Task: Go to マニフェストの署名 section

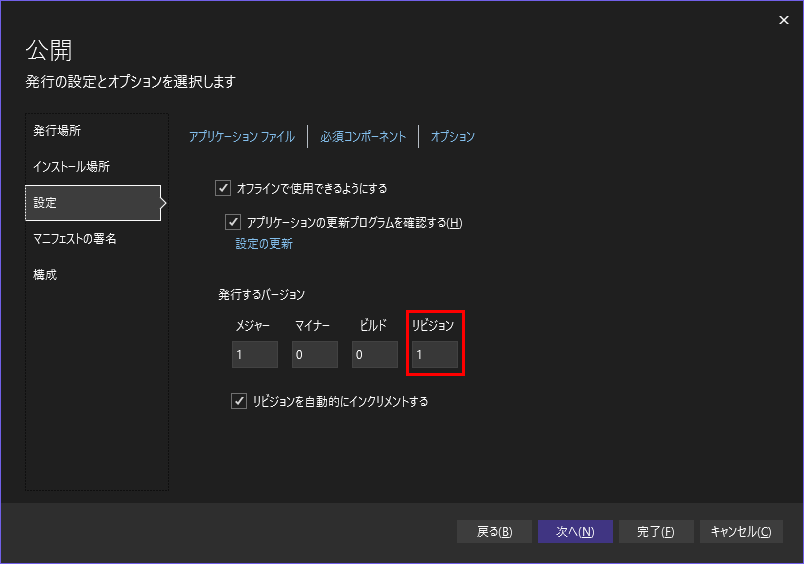Action: pos(75,239)
